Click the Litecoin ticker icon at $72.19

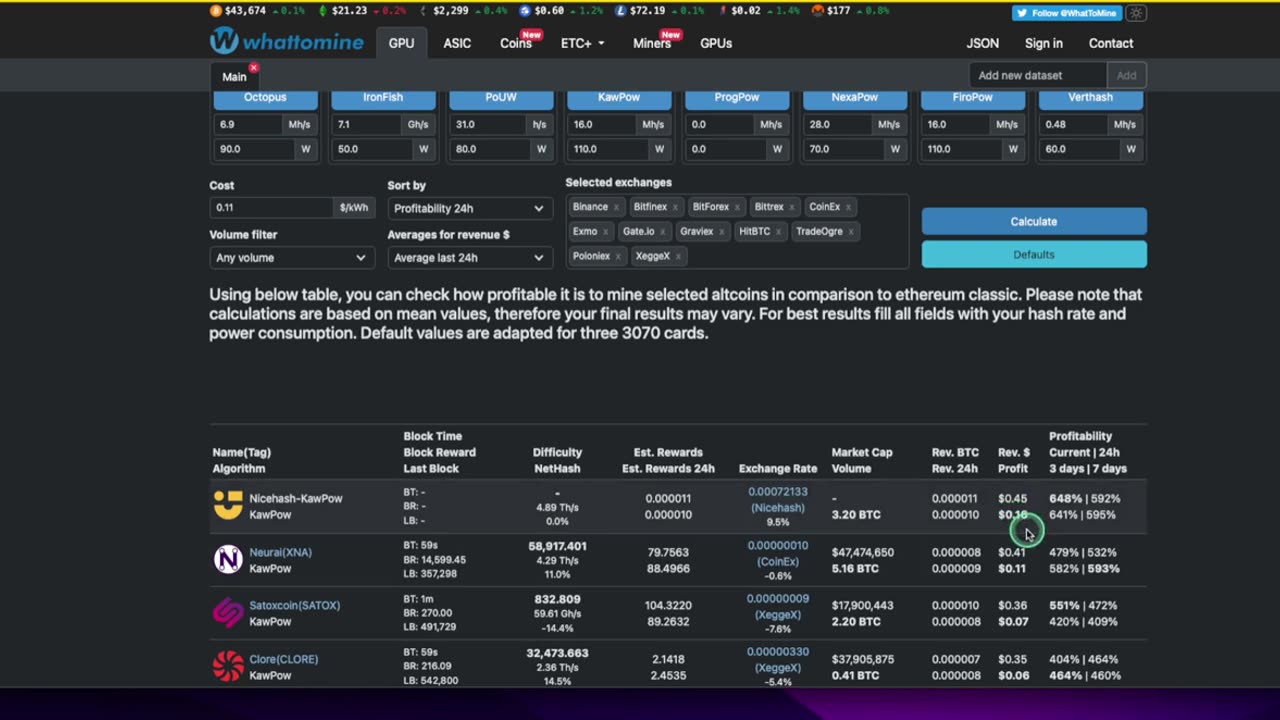[621, 11]
